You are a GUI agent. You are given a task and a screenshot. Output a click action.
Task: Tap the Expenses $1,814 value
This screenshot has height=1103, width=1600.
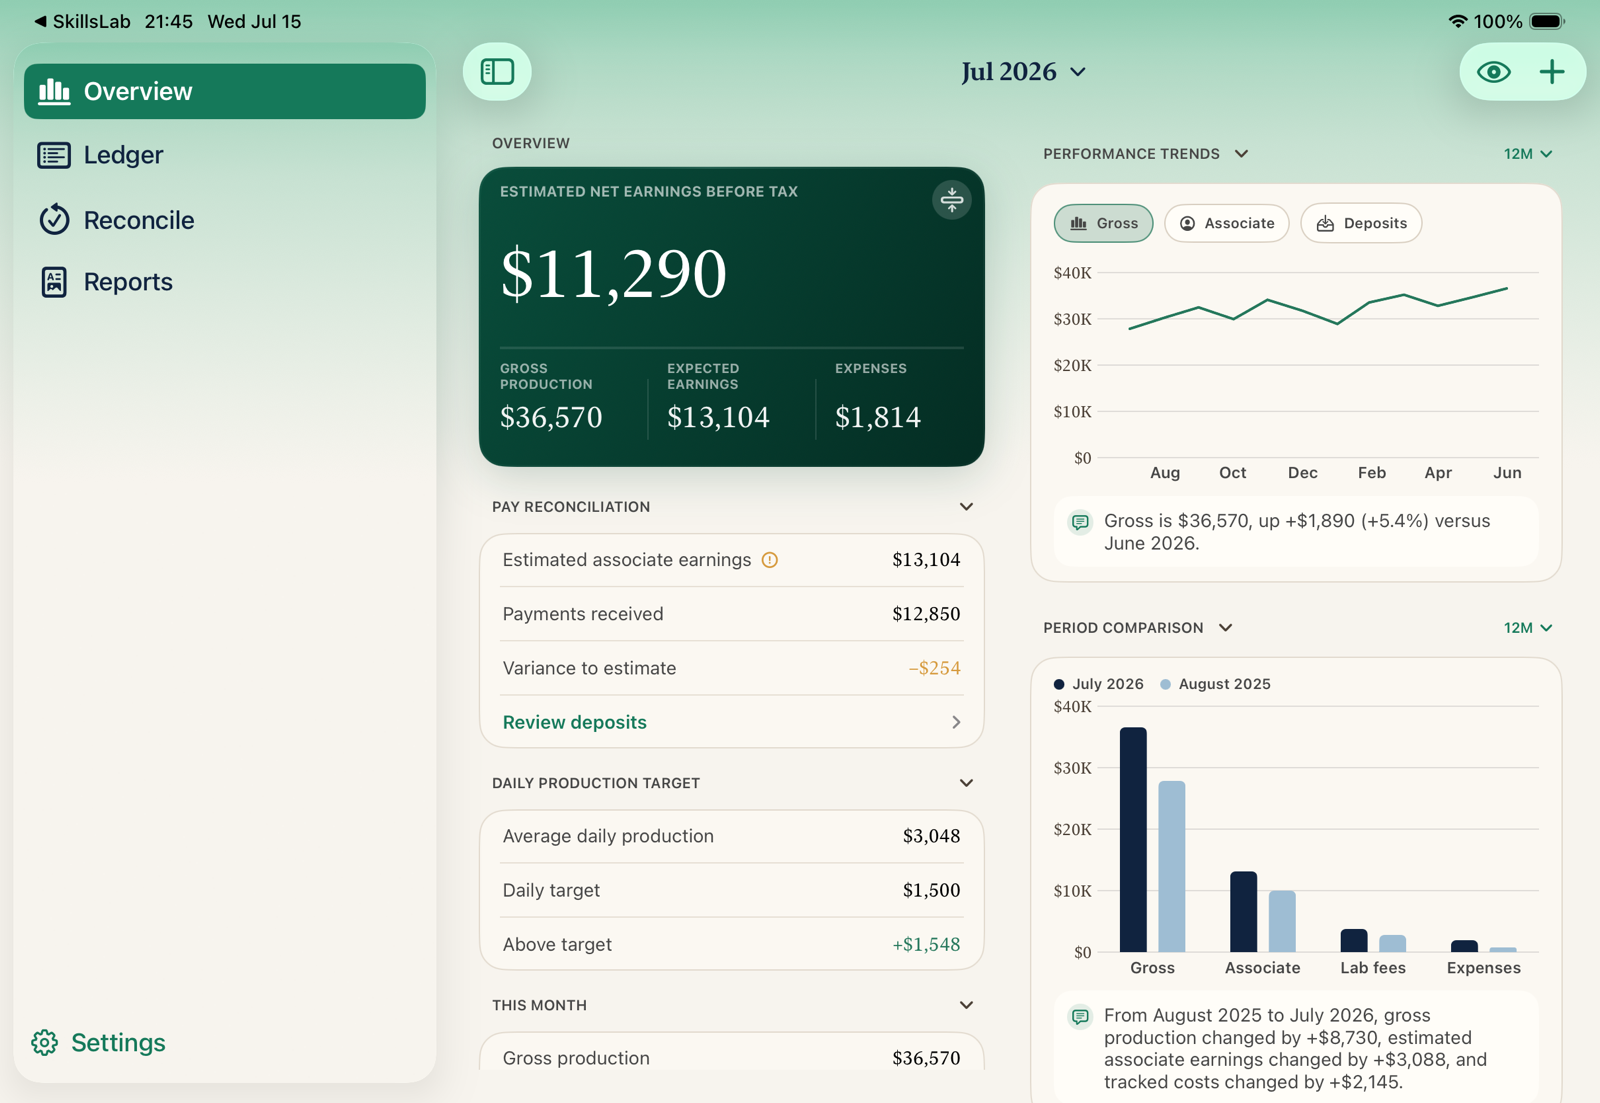(x=878, y=417)
